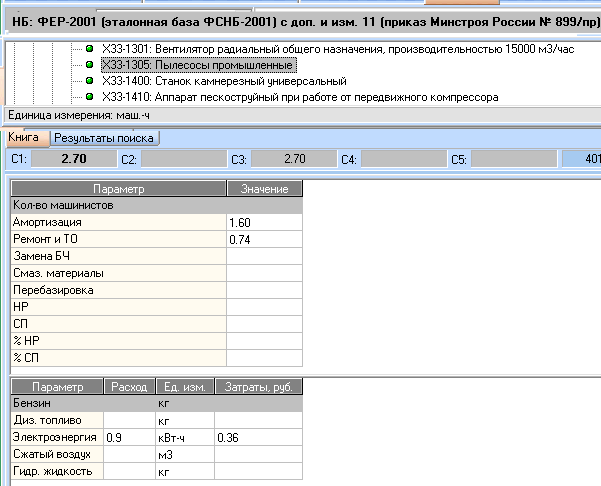Click green bullet icon of Х33-1400 row
The width and height of the screenshot is (601, 486).
click(x=89, y=81)
